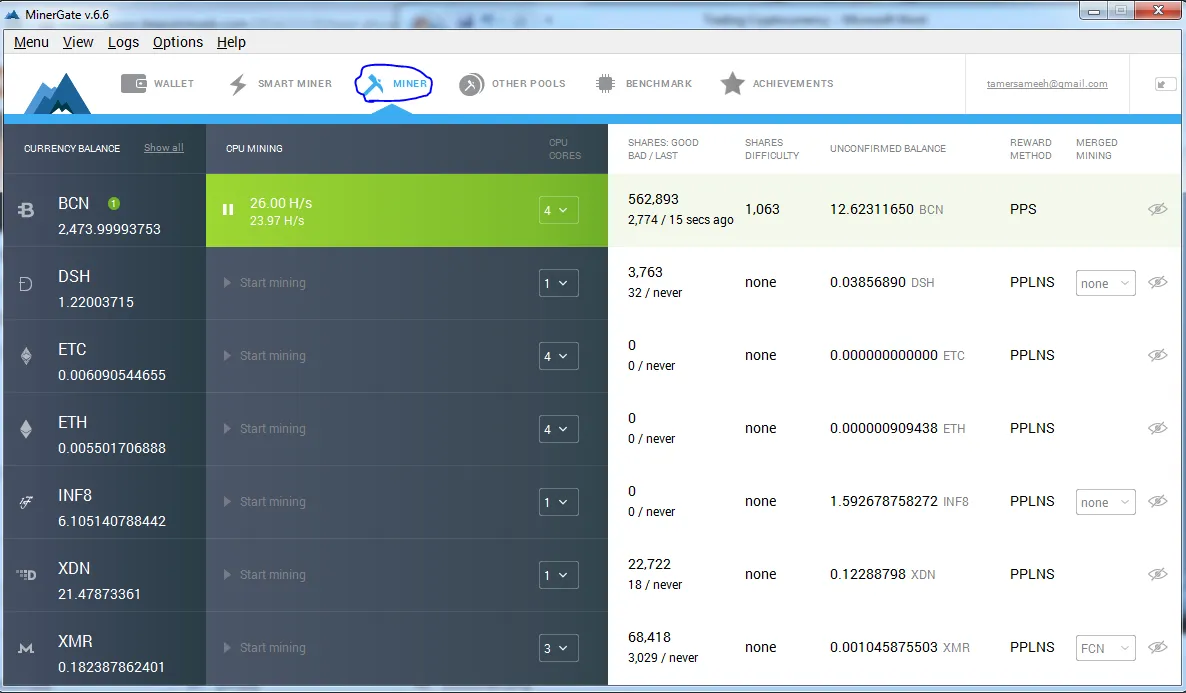Click BCN unconfirmed balance 12.62311650
This screenshot has width=1186, height=693.
[871, 210]
